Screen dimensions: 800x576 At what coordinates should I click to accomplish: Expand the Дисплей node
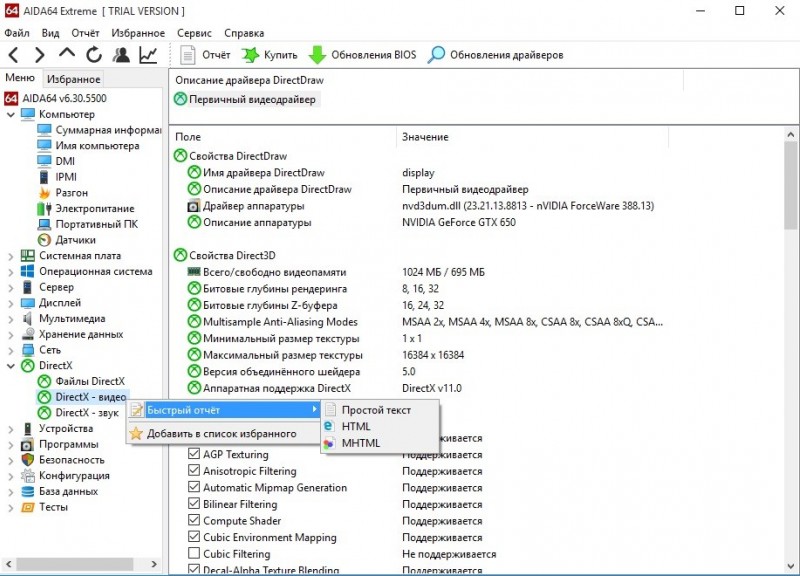(x=11, y=304)
